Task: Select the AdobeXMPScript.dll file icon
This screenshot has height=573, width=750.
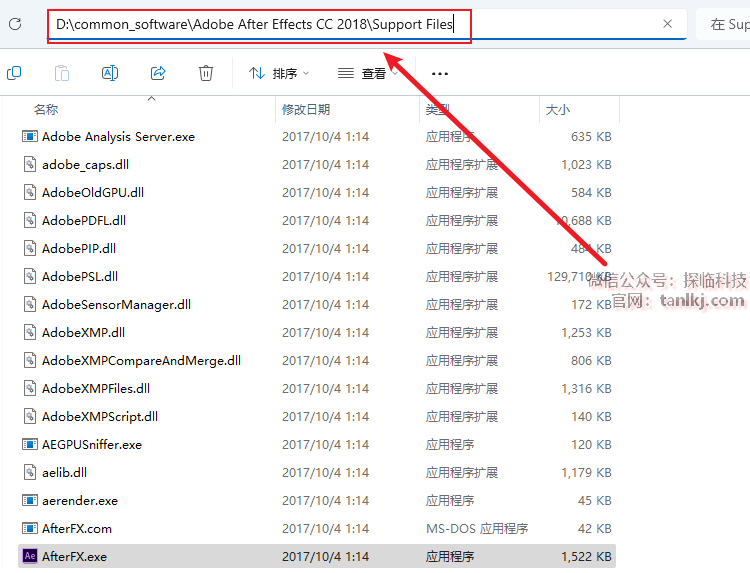Action: point(30,417)
